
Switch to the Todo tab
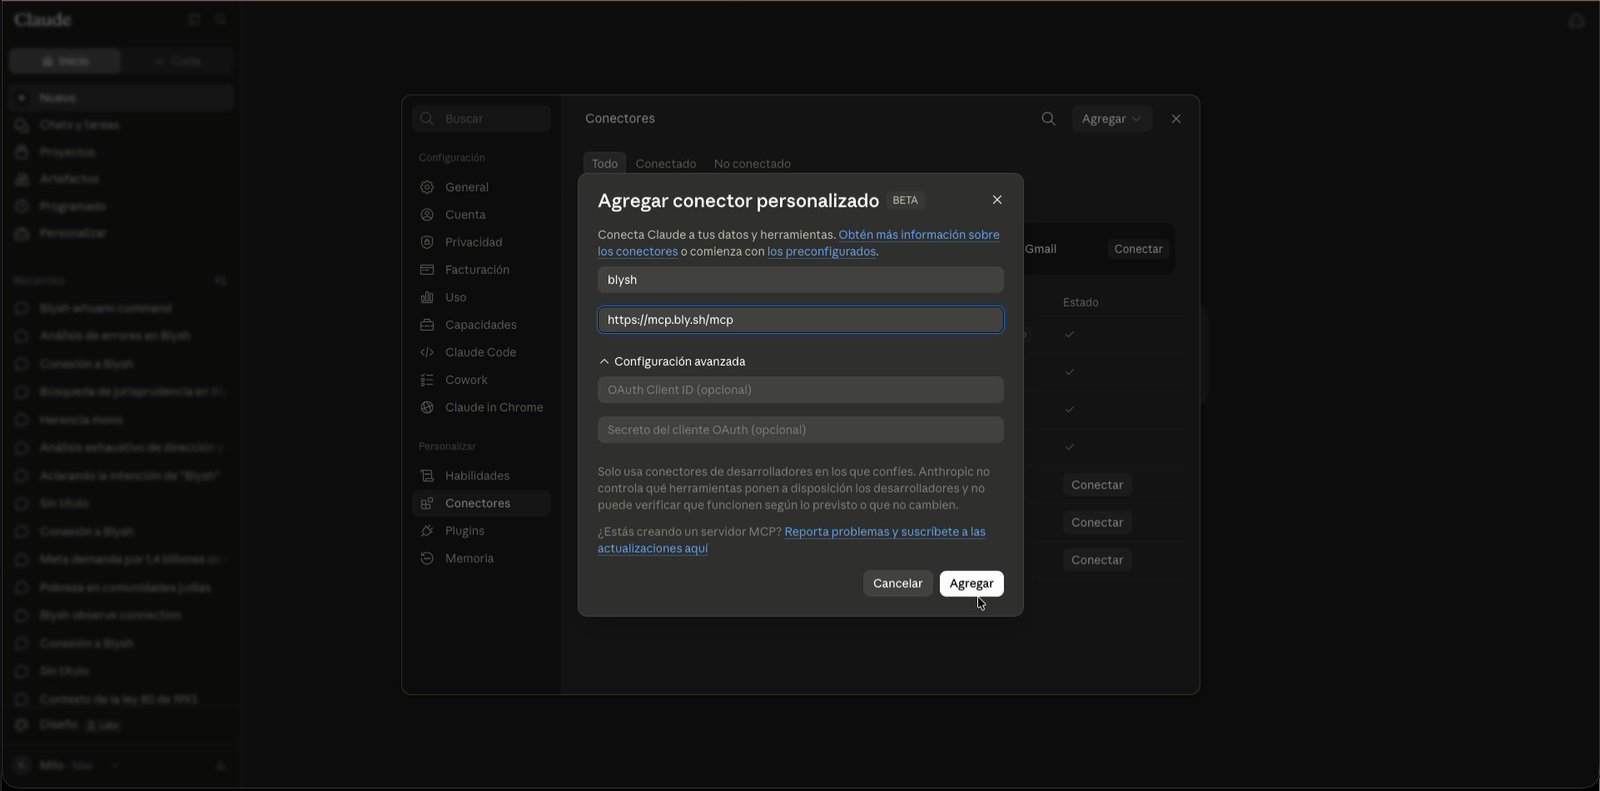click(x=605, y=164)
